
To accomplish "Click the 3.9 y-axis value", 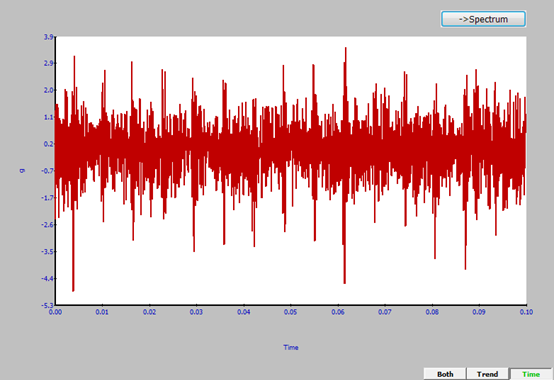I will (49, 37).
